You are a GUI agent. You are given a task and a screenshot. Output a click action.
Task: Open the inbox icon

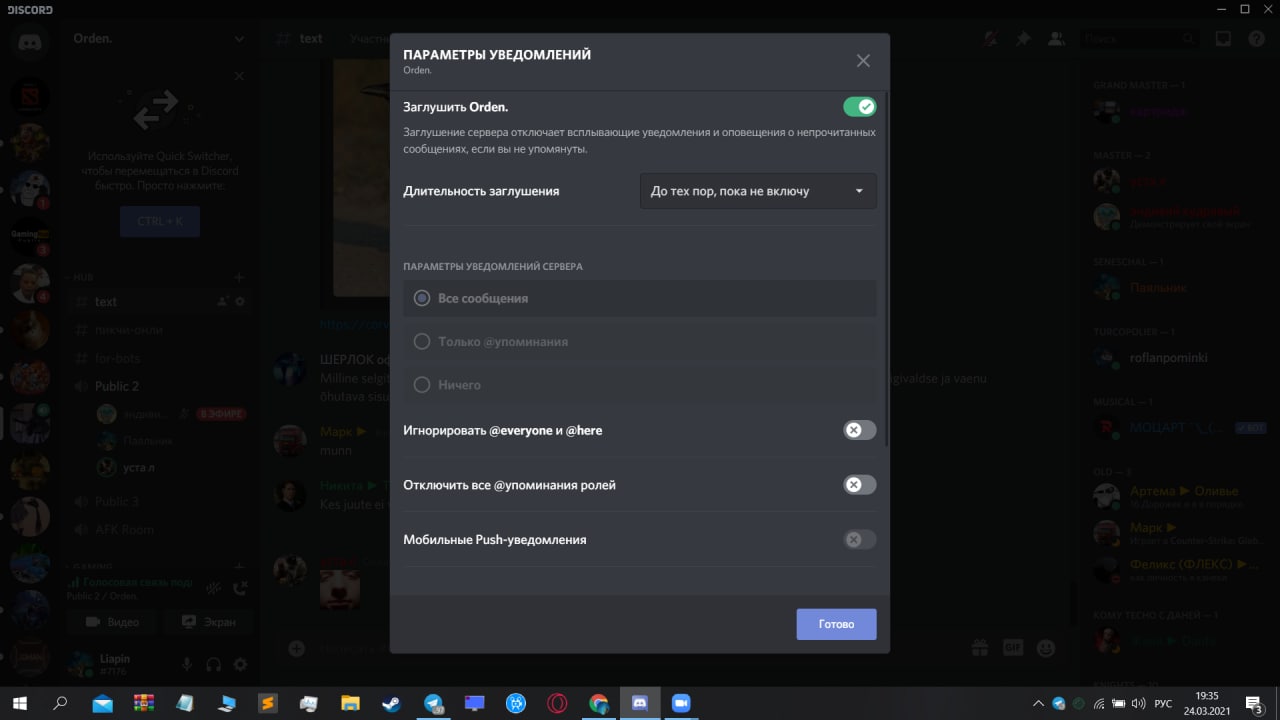click(x=1223, y=39)
